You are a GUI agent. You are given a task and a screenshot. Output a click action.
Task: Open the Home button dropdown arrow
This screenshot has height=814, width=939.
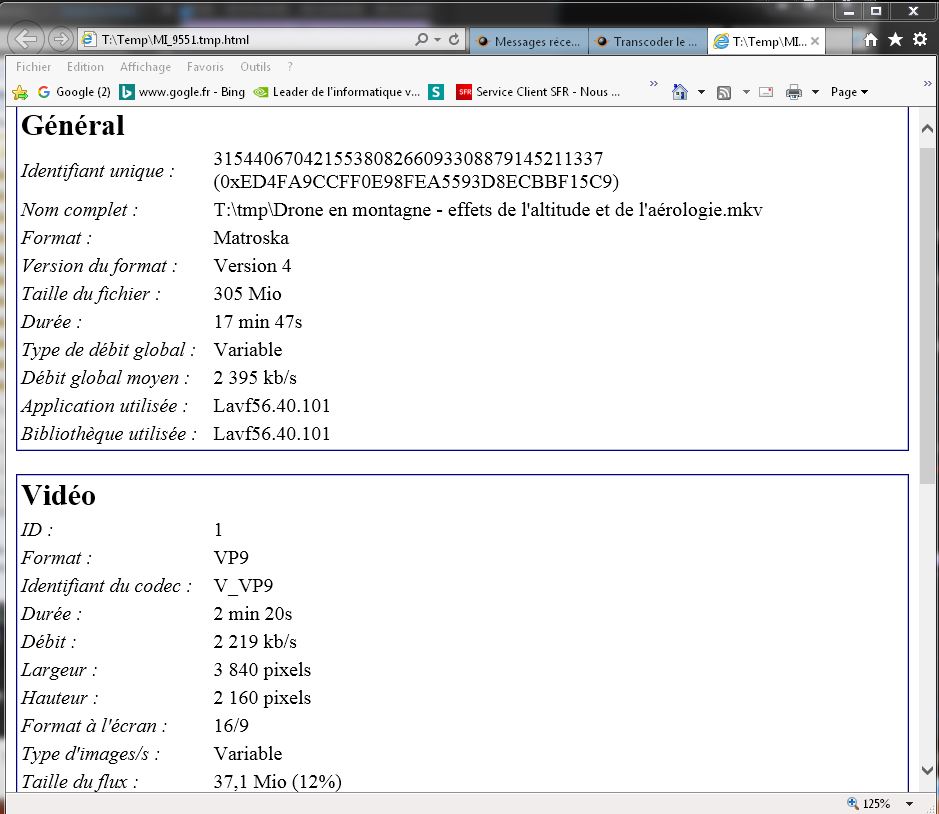click(x=701, y=92)
